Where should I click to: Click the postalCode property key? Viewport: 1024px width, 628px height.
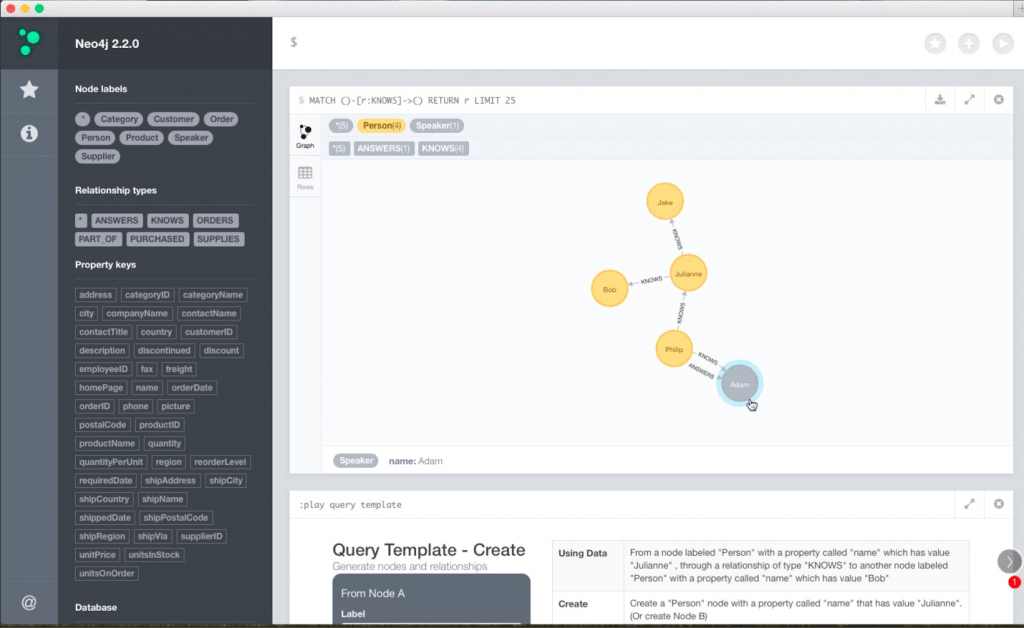tap(103, 424)
